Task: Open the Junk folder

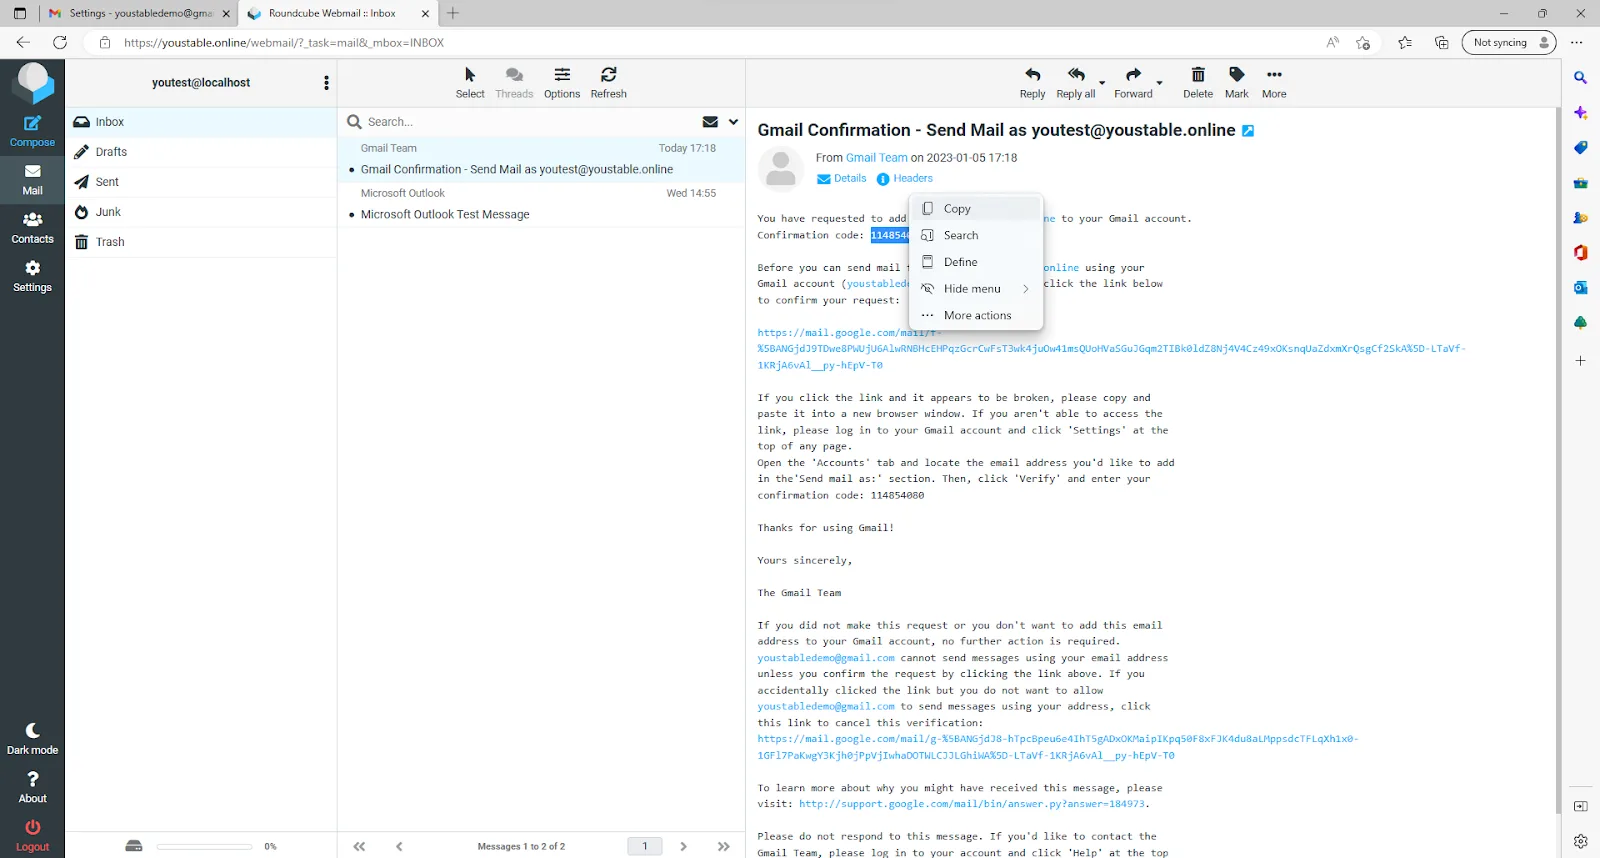Action: (x=201, y=212)
